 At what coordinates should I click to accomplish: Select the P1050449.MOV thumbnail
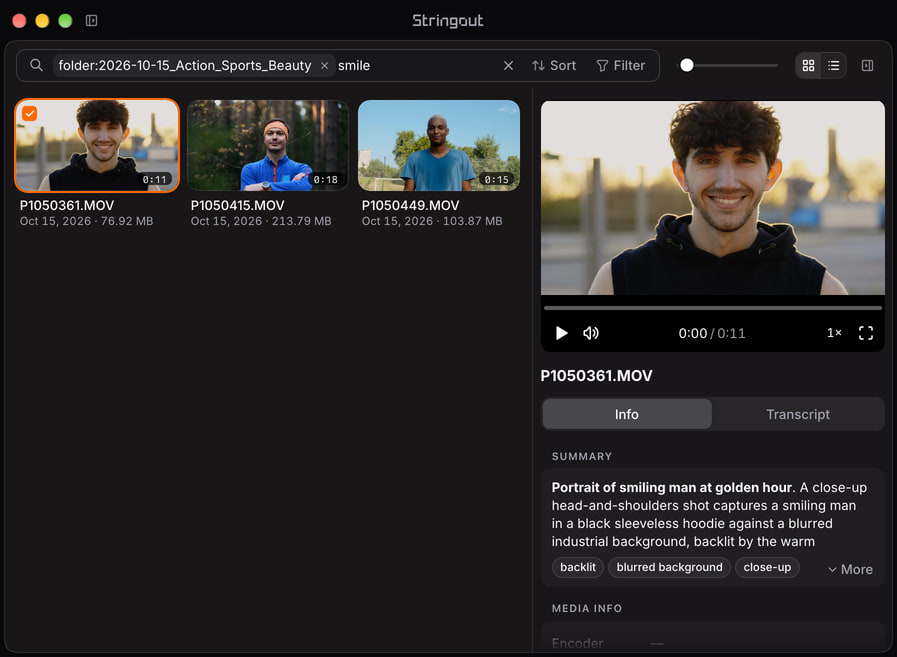point(439,145)
